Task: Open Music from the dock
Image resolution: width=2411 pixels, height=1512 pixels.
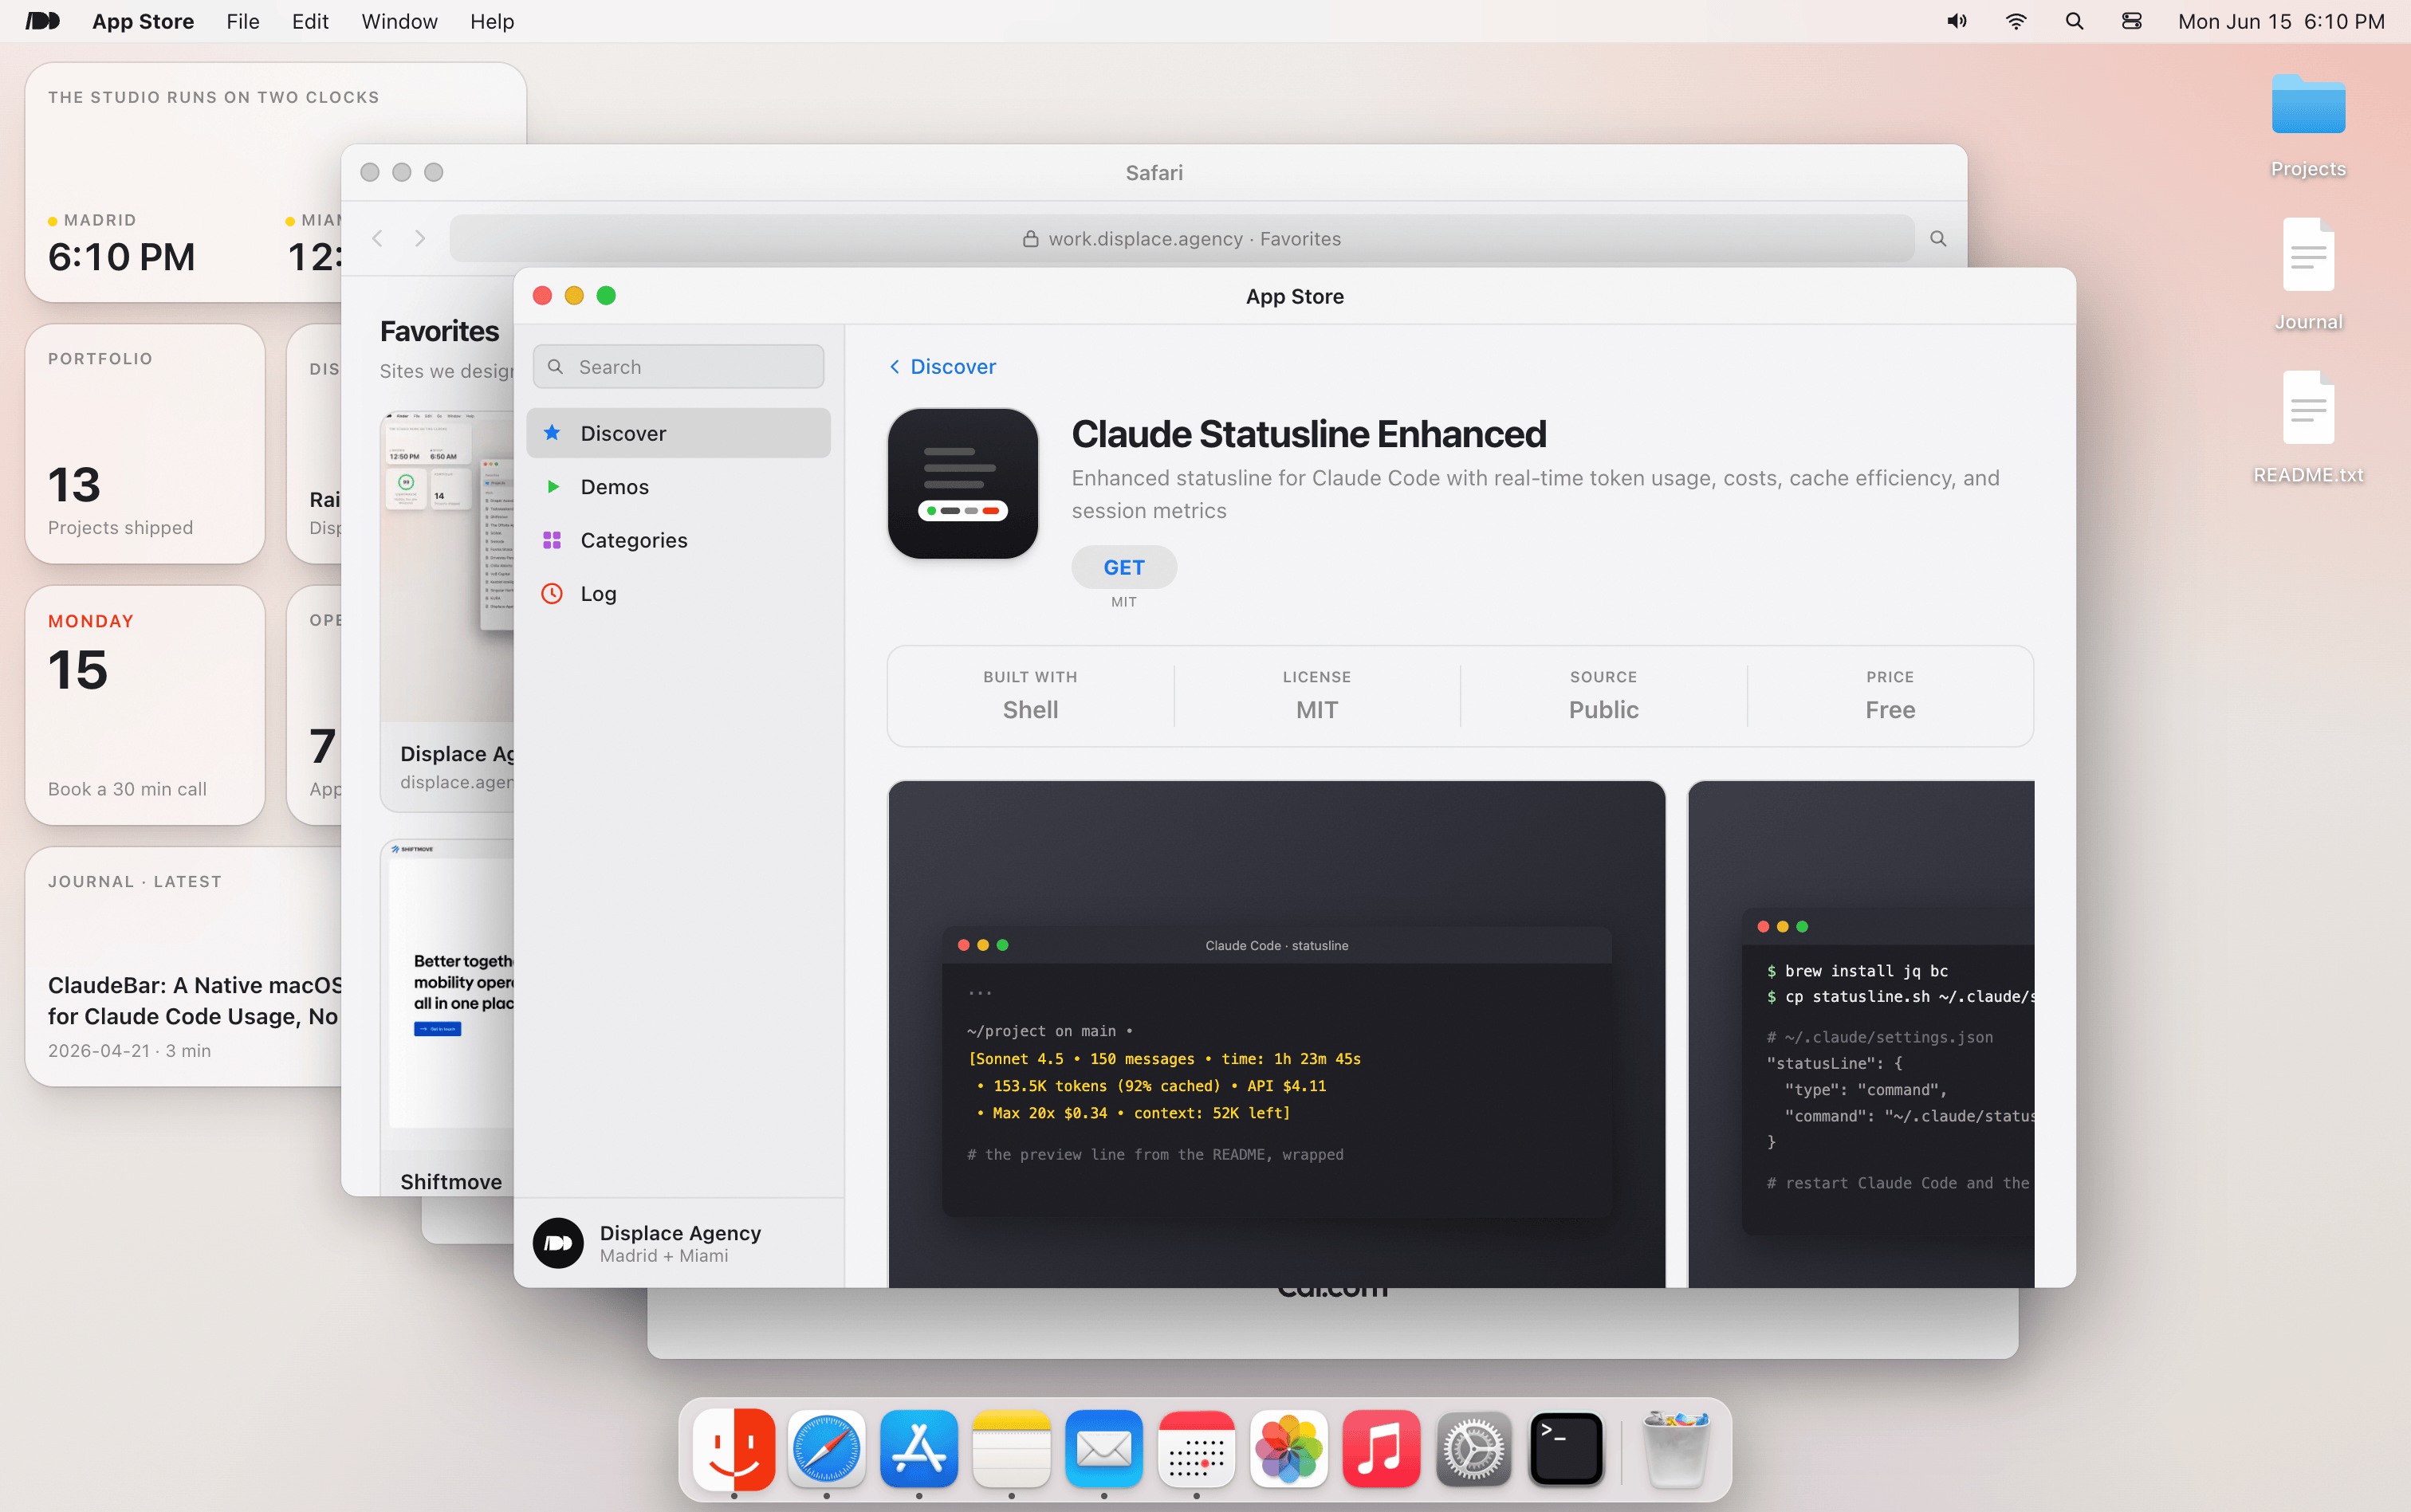Action: tap(1381, 1448)
